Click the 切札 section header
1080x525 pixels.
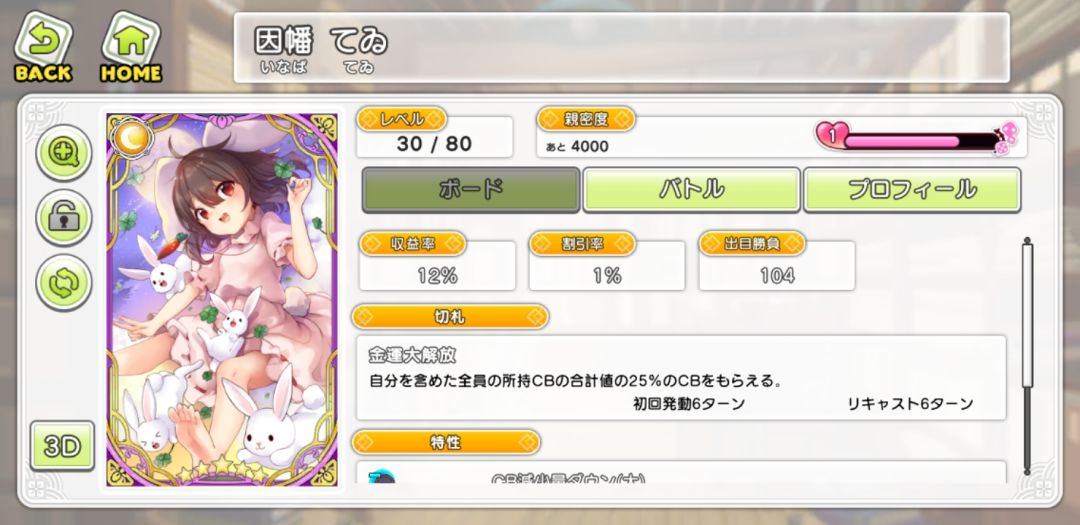pos(450,317)
